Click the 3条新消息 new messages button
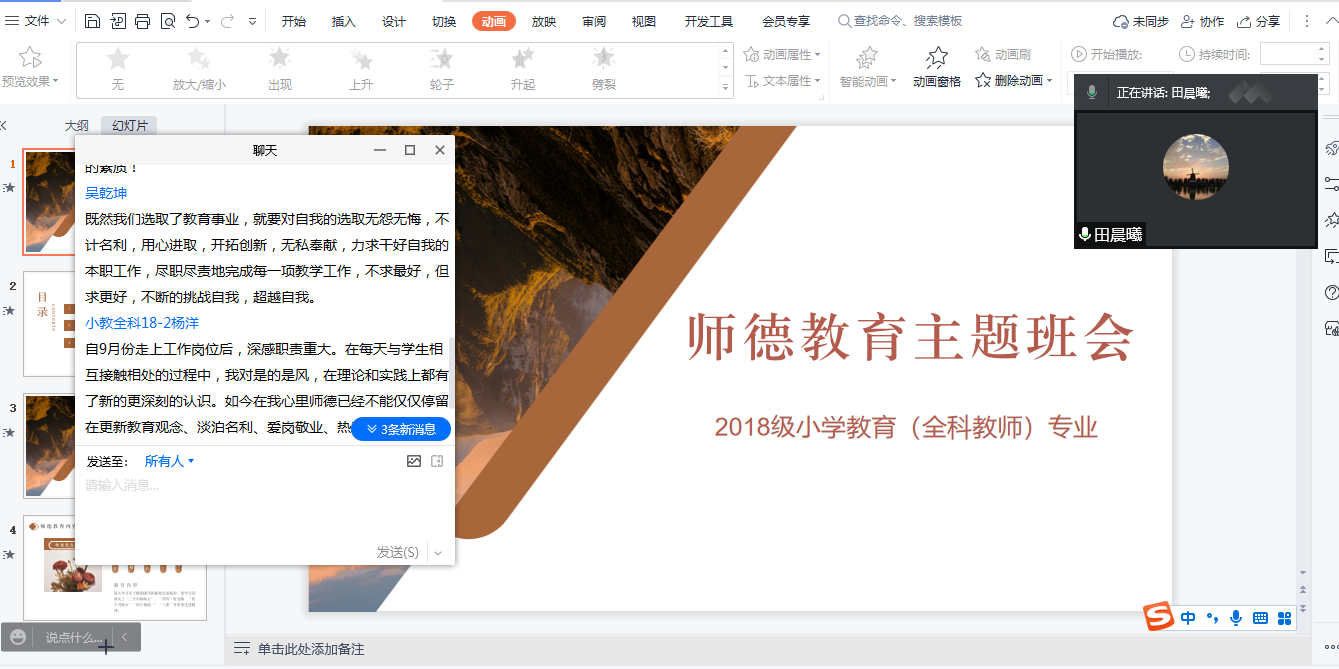This screenshot has height=669, width=1339. click(401, 429)
